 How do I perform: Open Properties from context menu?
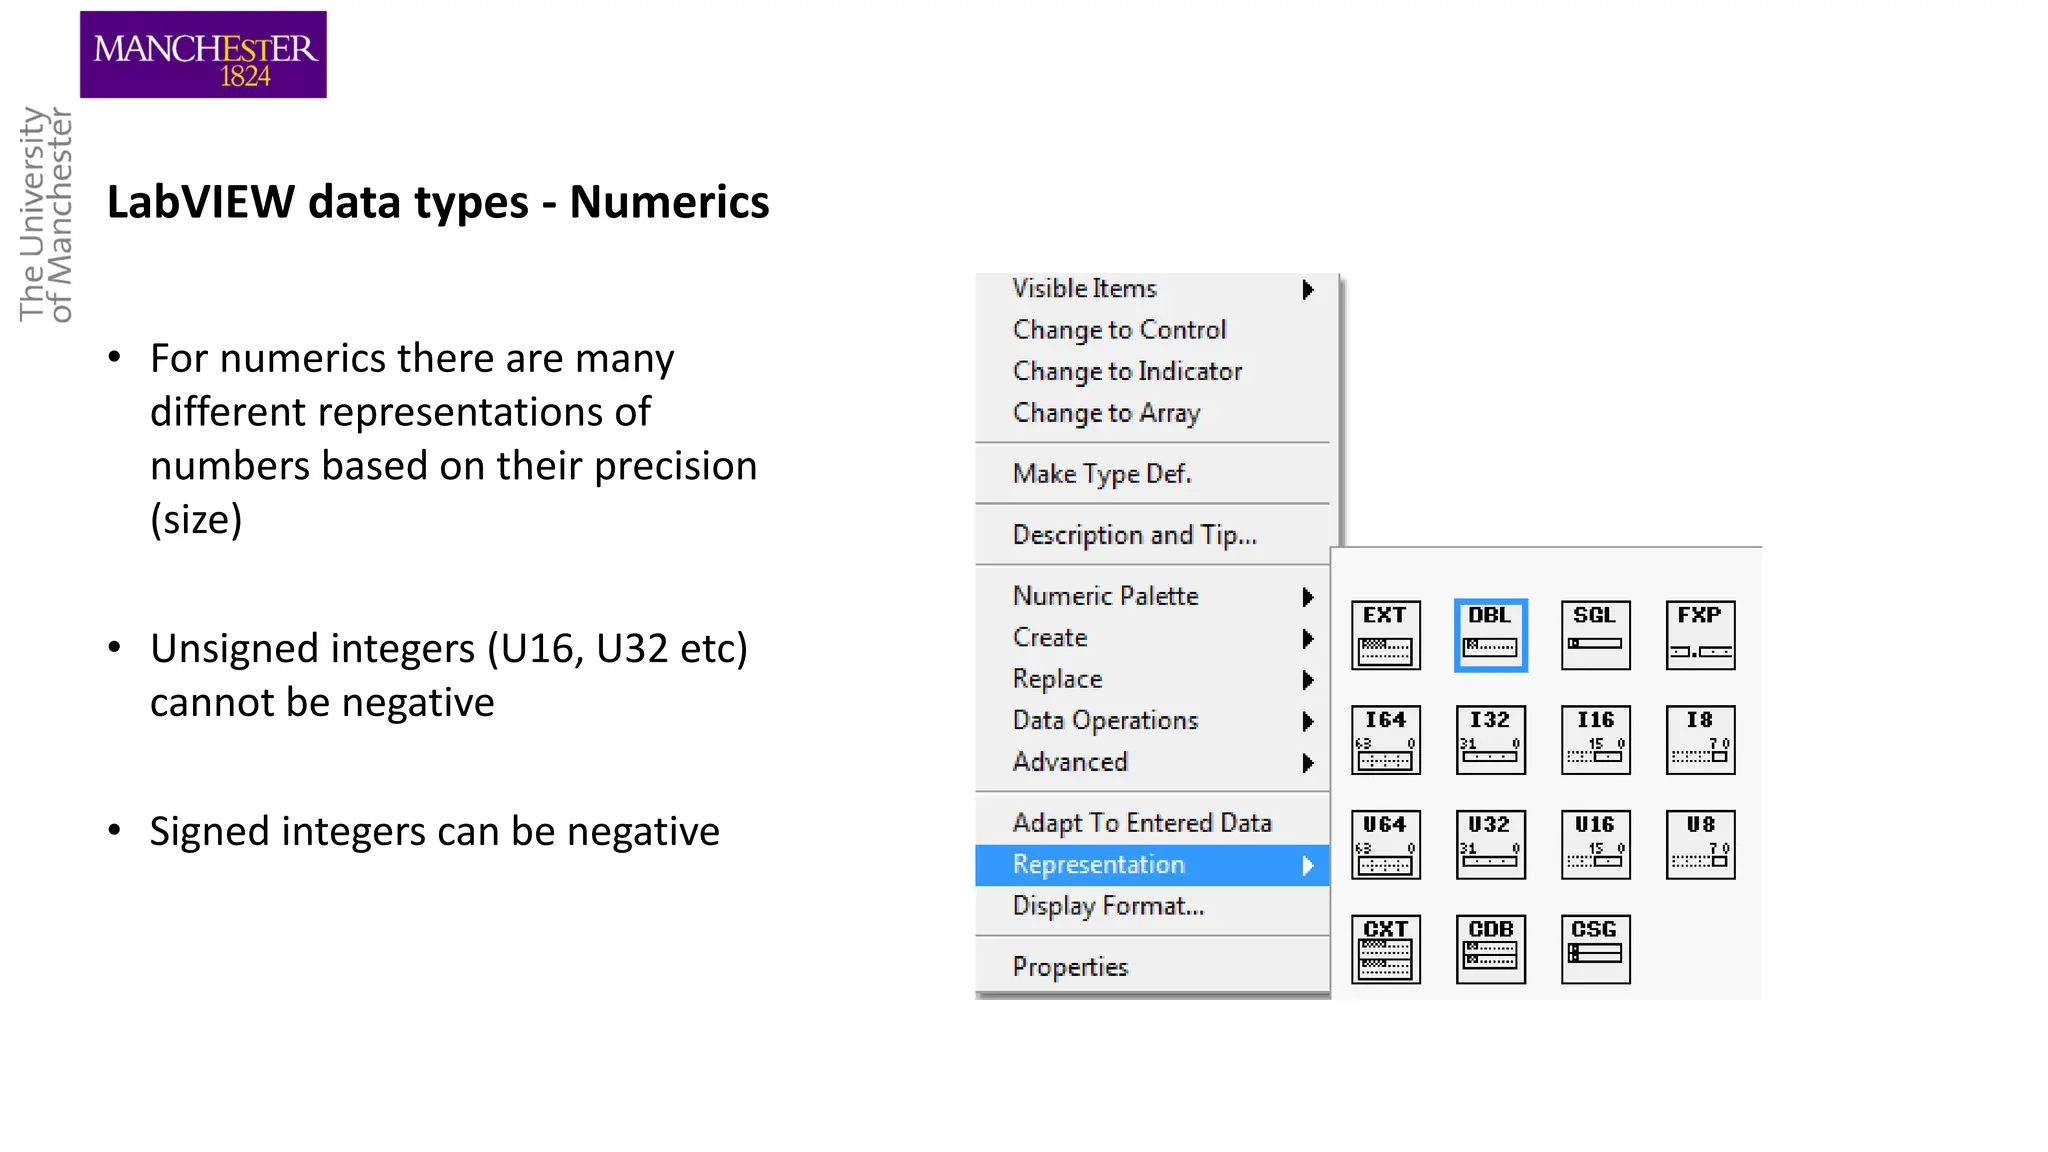1153,967
